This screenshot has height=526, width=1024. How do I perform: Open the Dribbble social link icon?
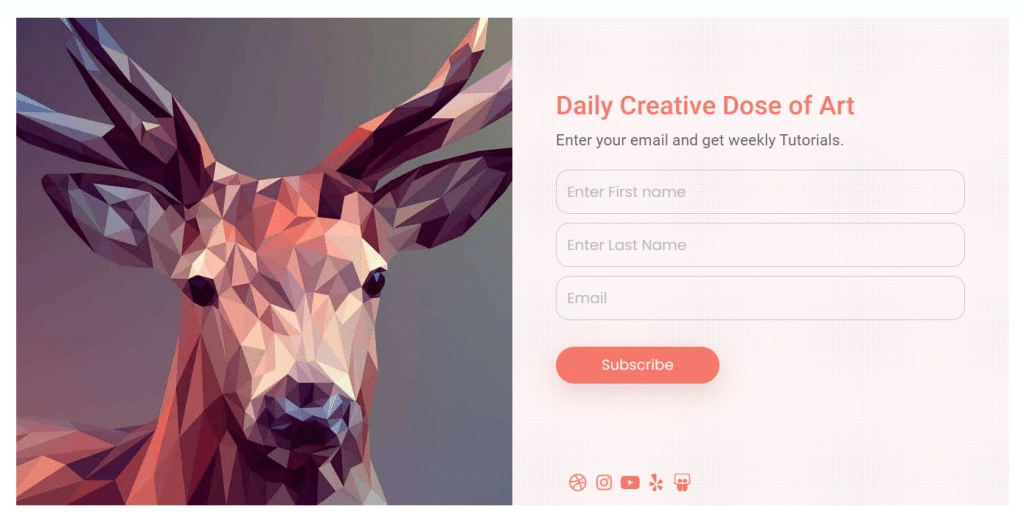click(577, 483)
